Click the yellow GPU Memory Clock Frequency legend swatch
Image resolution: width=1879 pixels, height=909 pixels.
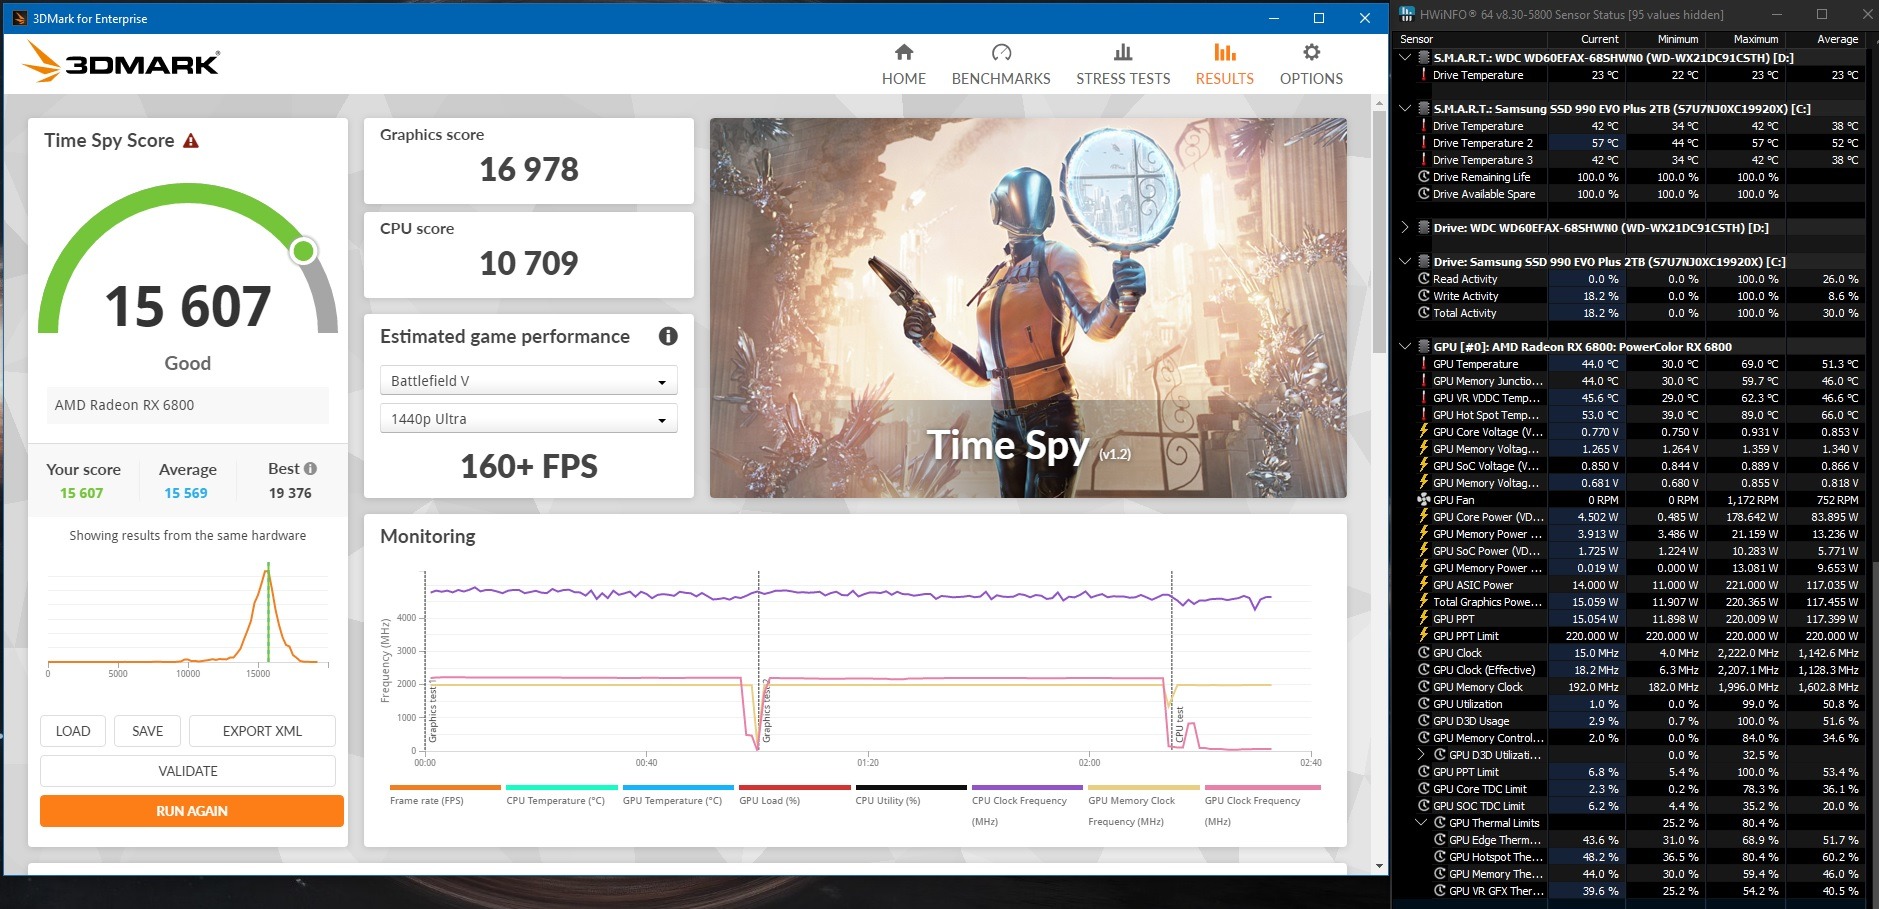(1144, 788)
